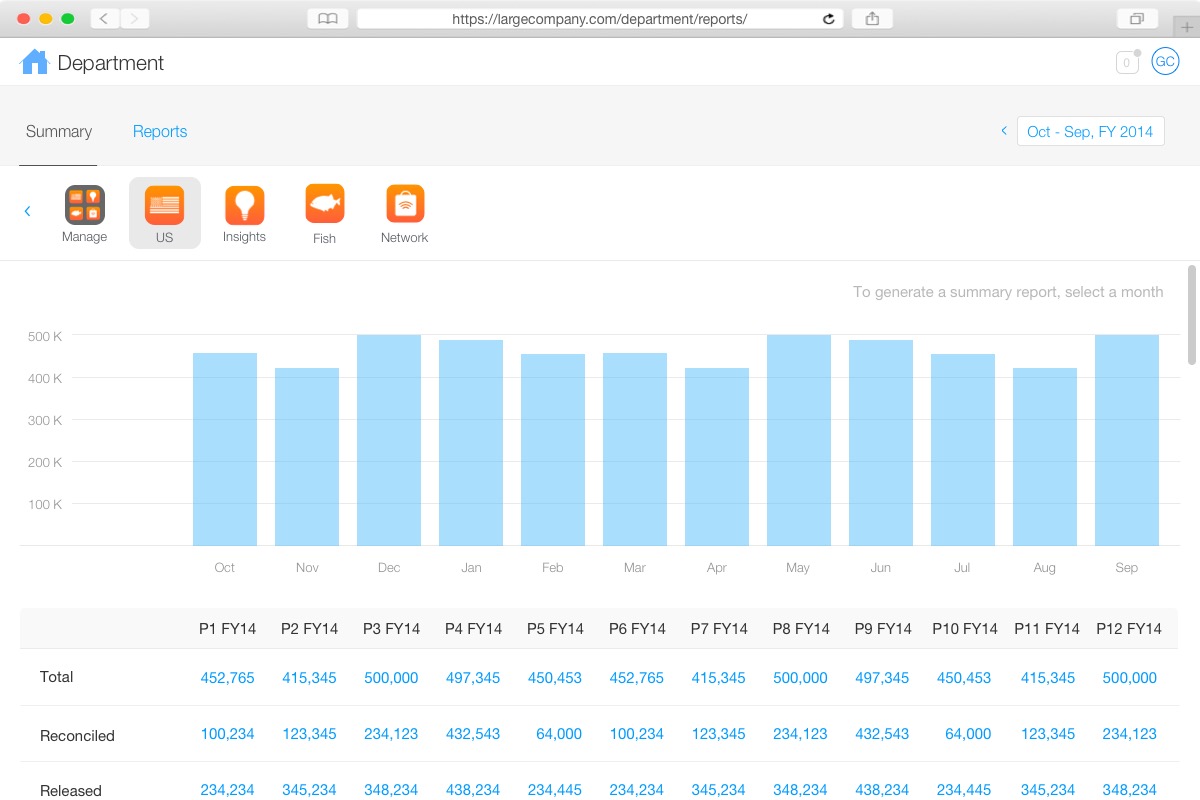Switch to the Summary tab
The image size is (1200, 800).
coord(59,131)
